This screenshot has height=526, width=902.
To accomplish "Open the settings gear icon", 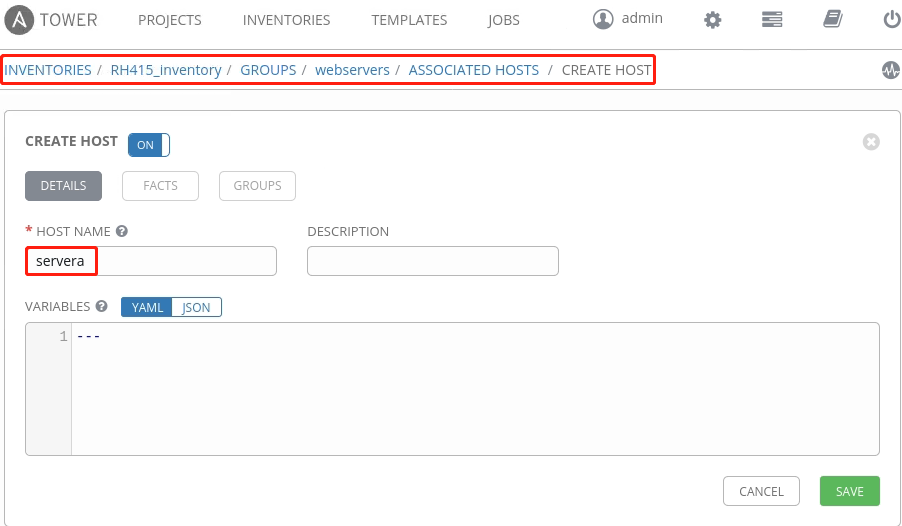I will [712, 19].
